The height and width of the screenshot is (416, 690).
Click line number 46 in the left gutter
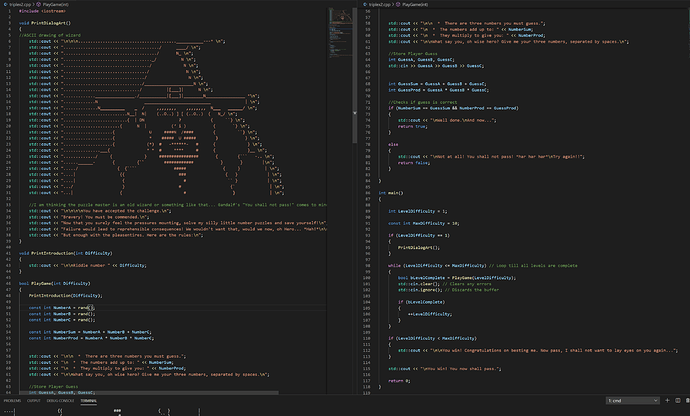[x=8, y=283]
